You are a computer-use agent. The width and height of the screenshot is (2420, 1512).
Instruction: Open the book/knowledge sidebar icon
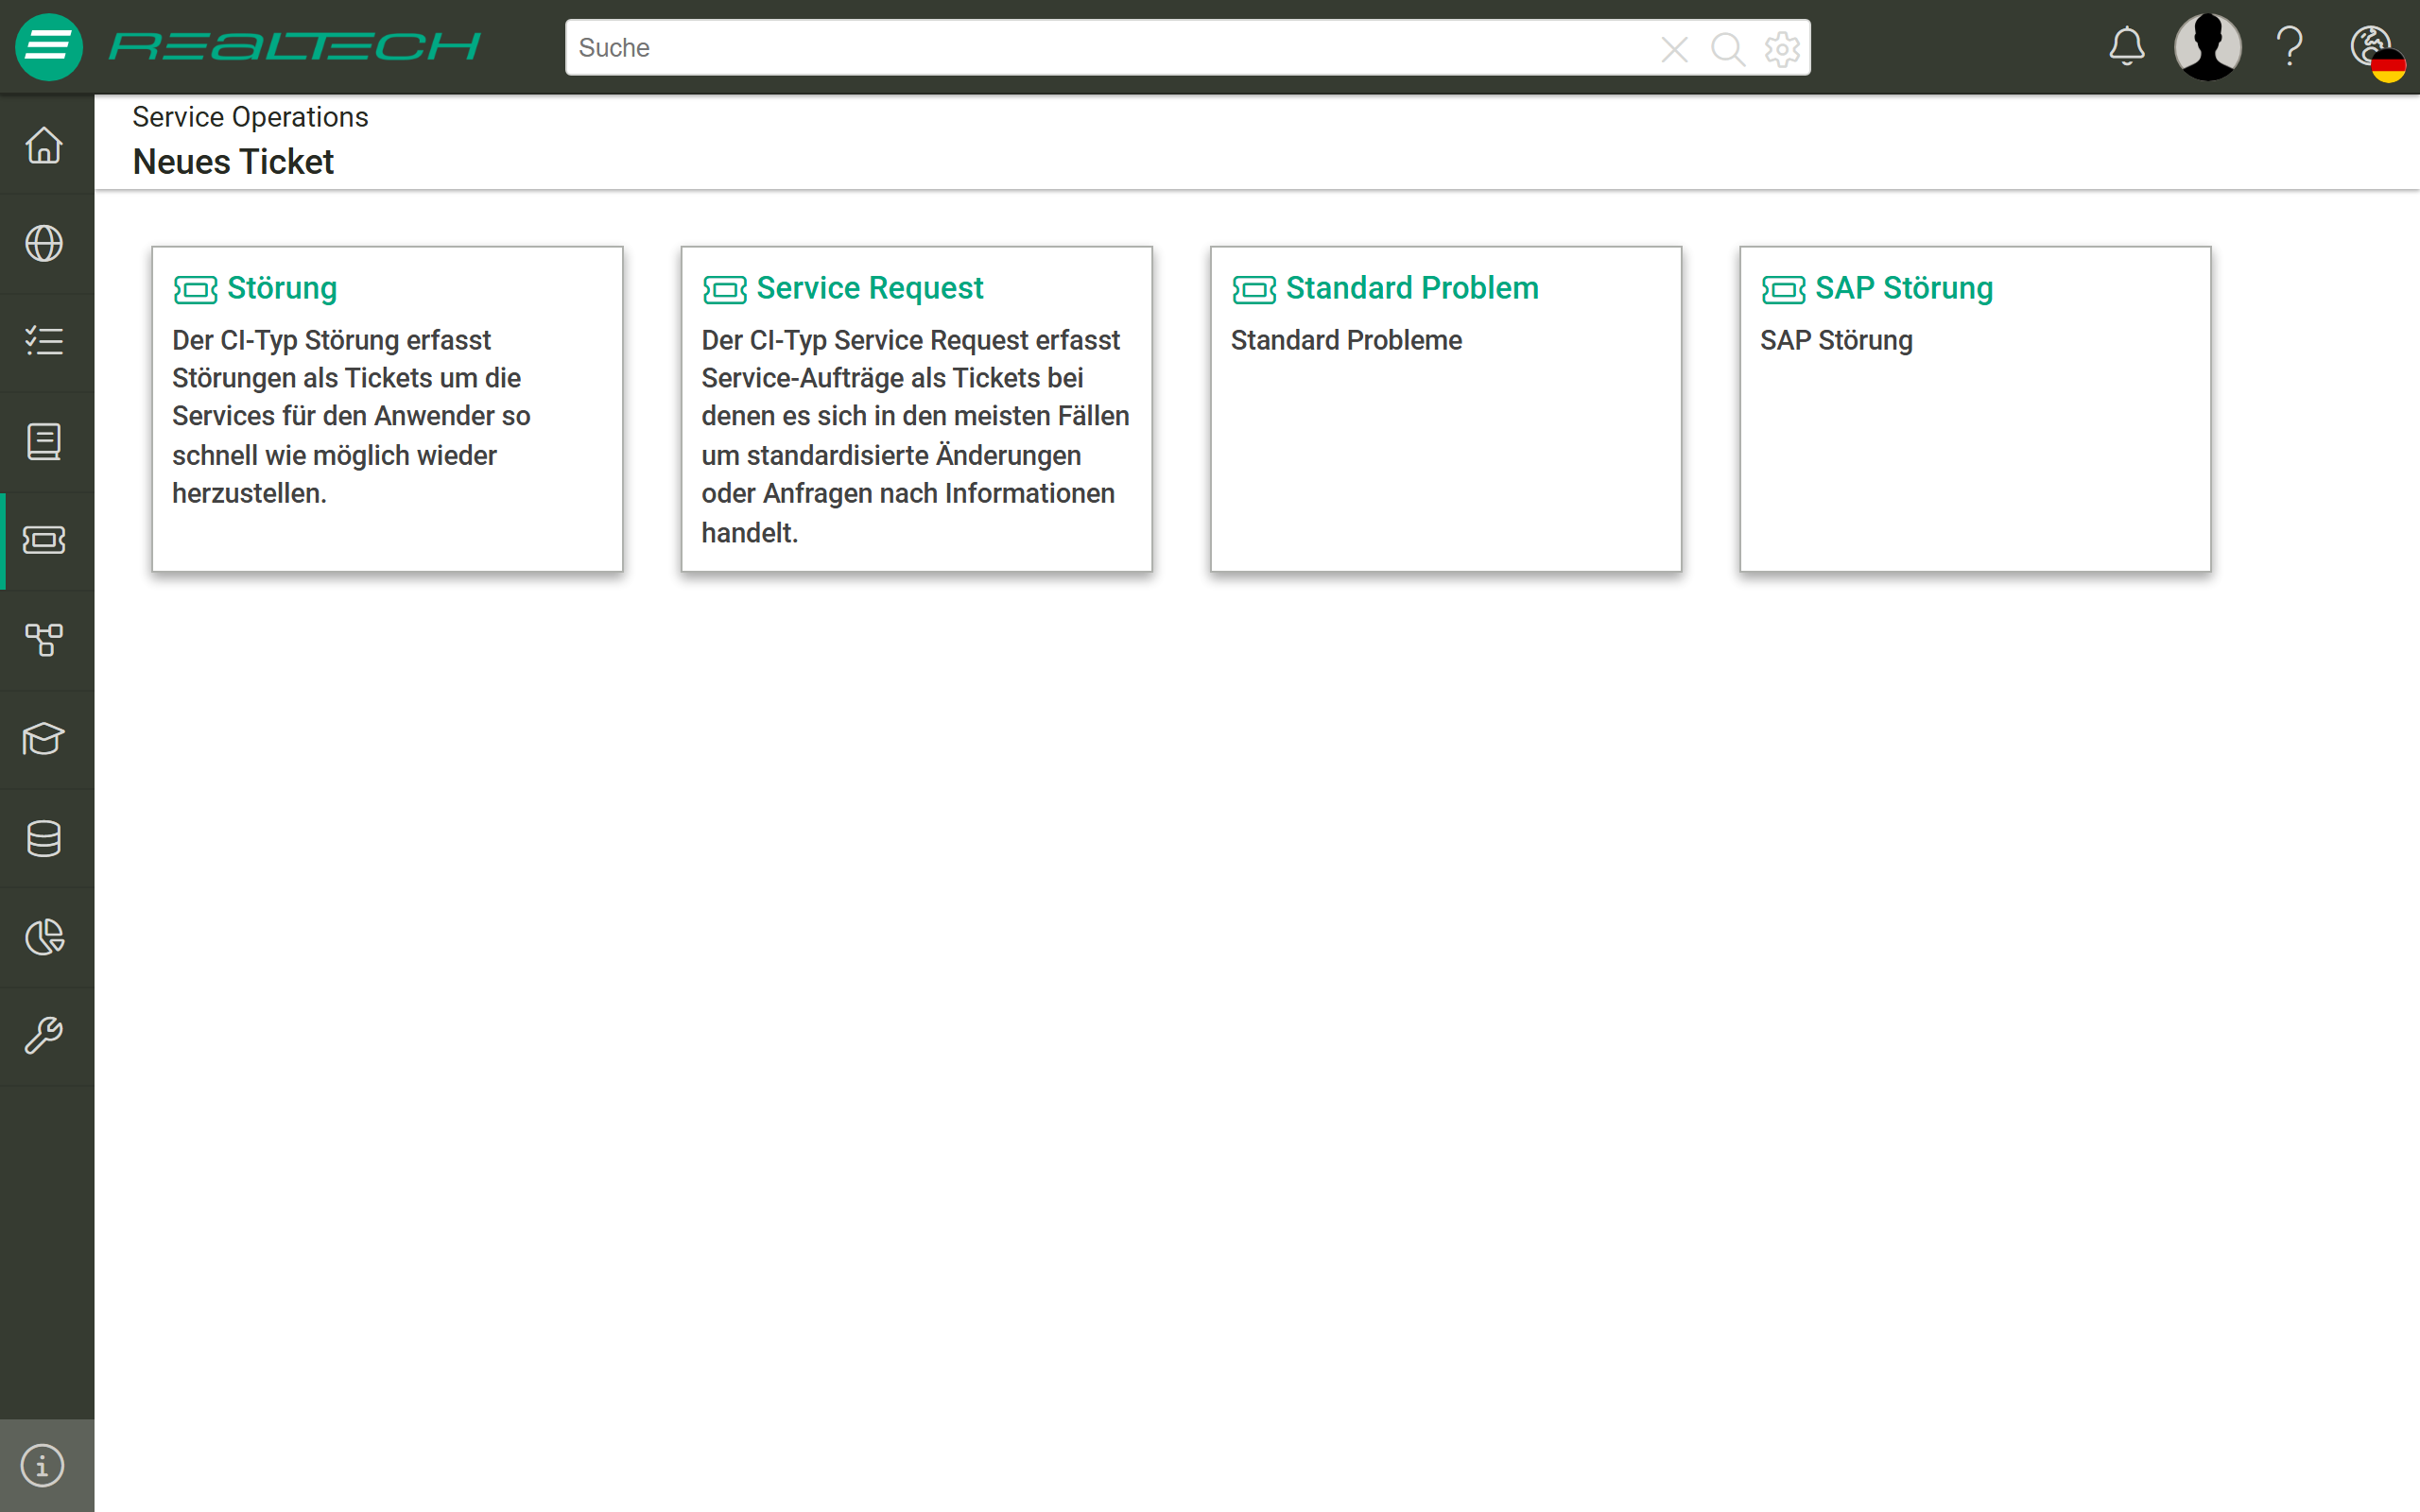44,441
